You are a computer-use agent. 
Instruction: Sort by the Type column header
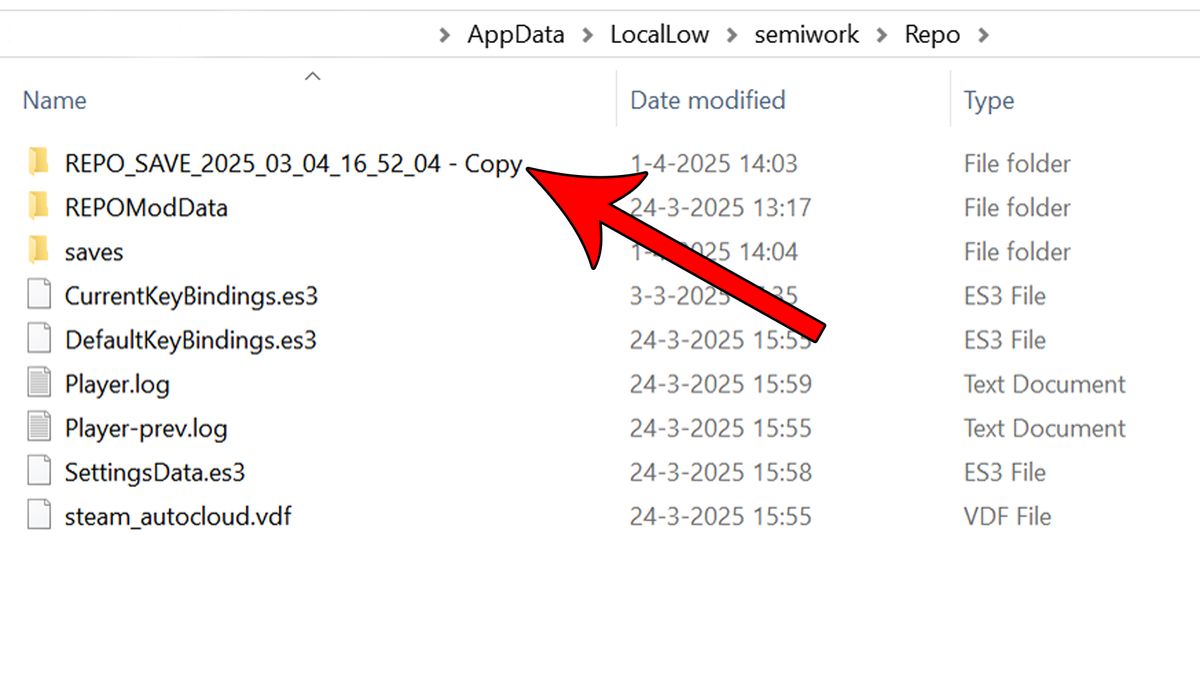click(x=989, y=101)
